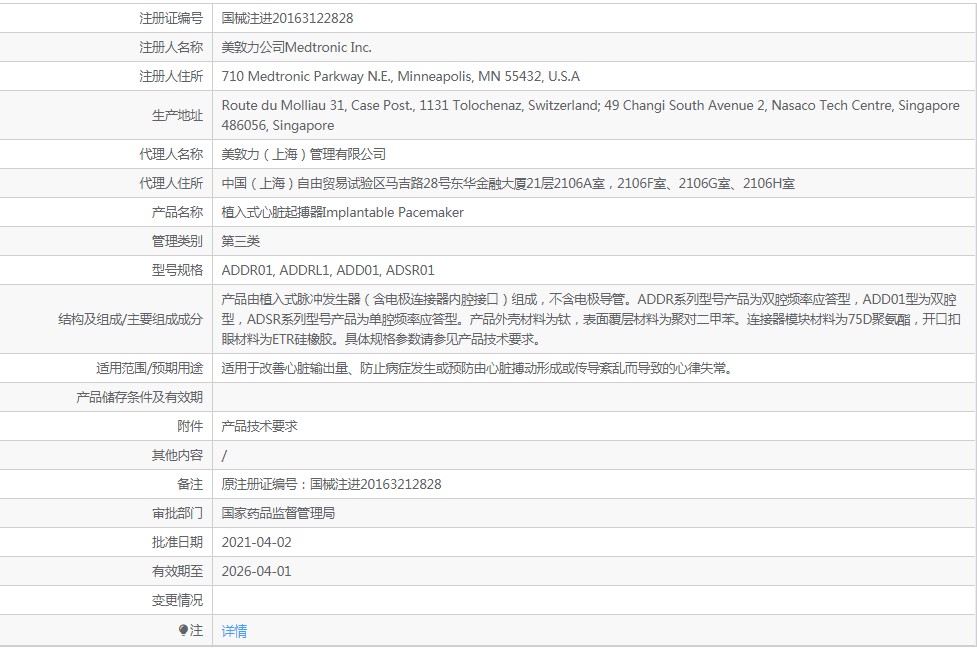
Task: Click the 变更情况 label
Action: pos(177,600)
